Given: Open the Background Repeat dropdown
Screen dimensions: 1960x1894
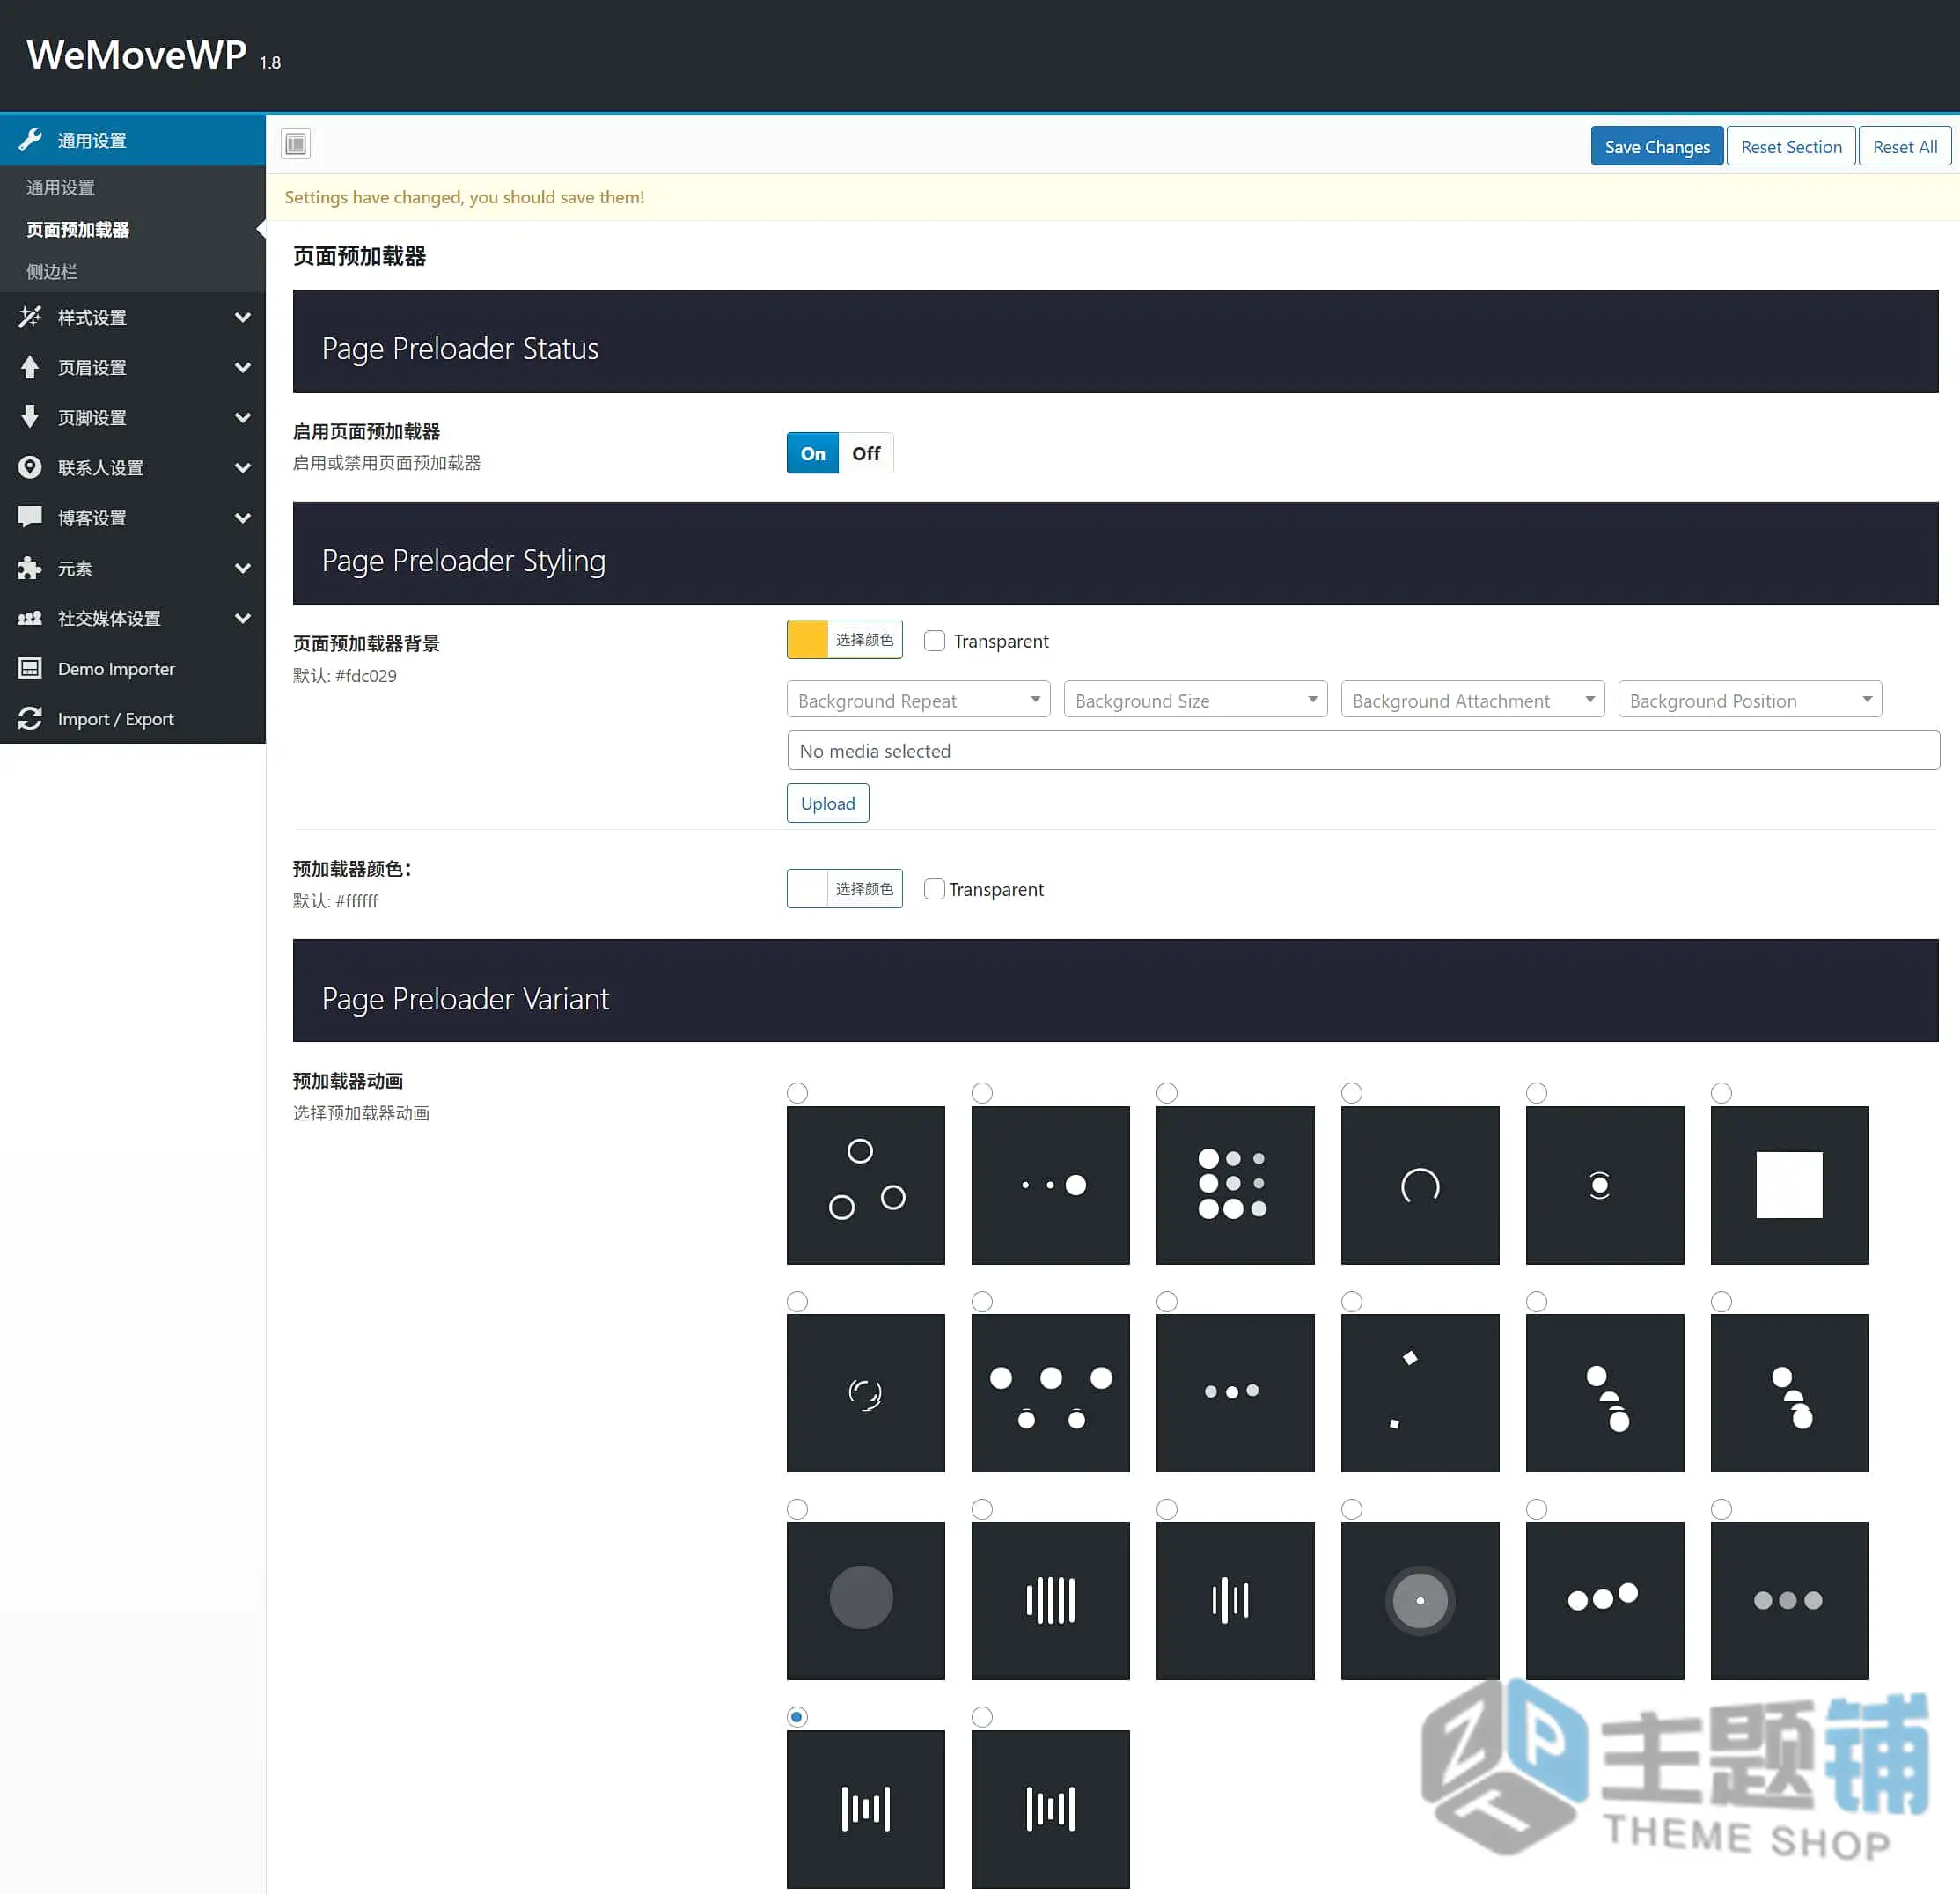Looking at the screenshot, I should click(918, 700).
